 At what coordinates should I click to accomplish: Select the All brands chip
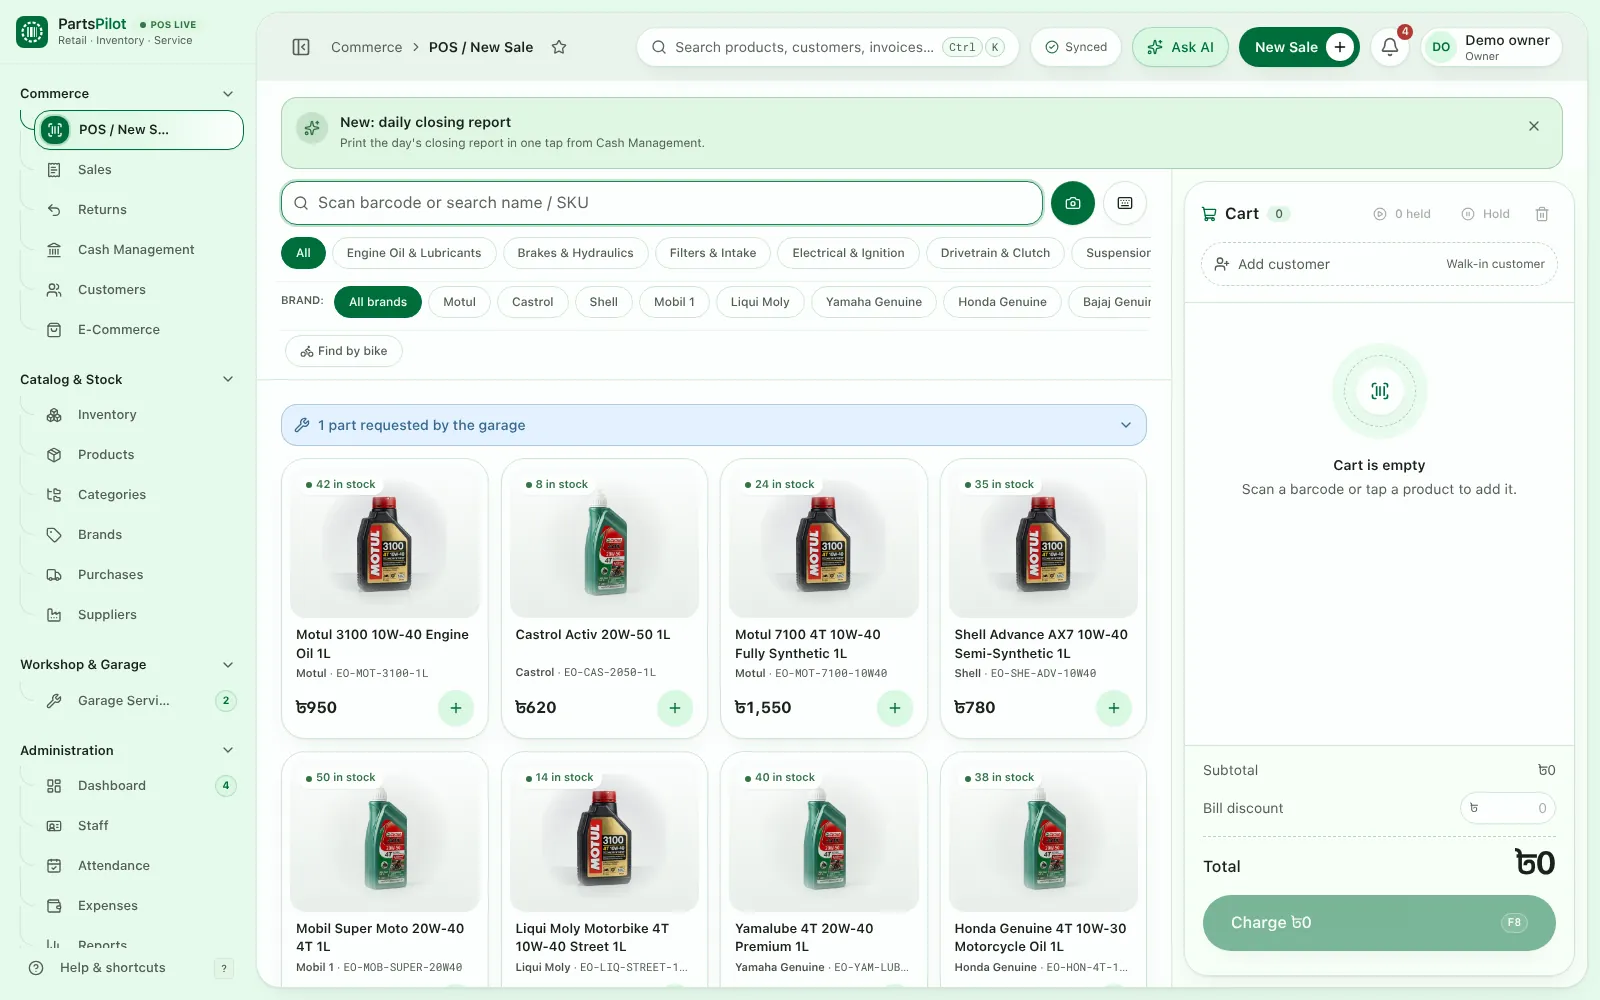[378, 302]
